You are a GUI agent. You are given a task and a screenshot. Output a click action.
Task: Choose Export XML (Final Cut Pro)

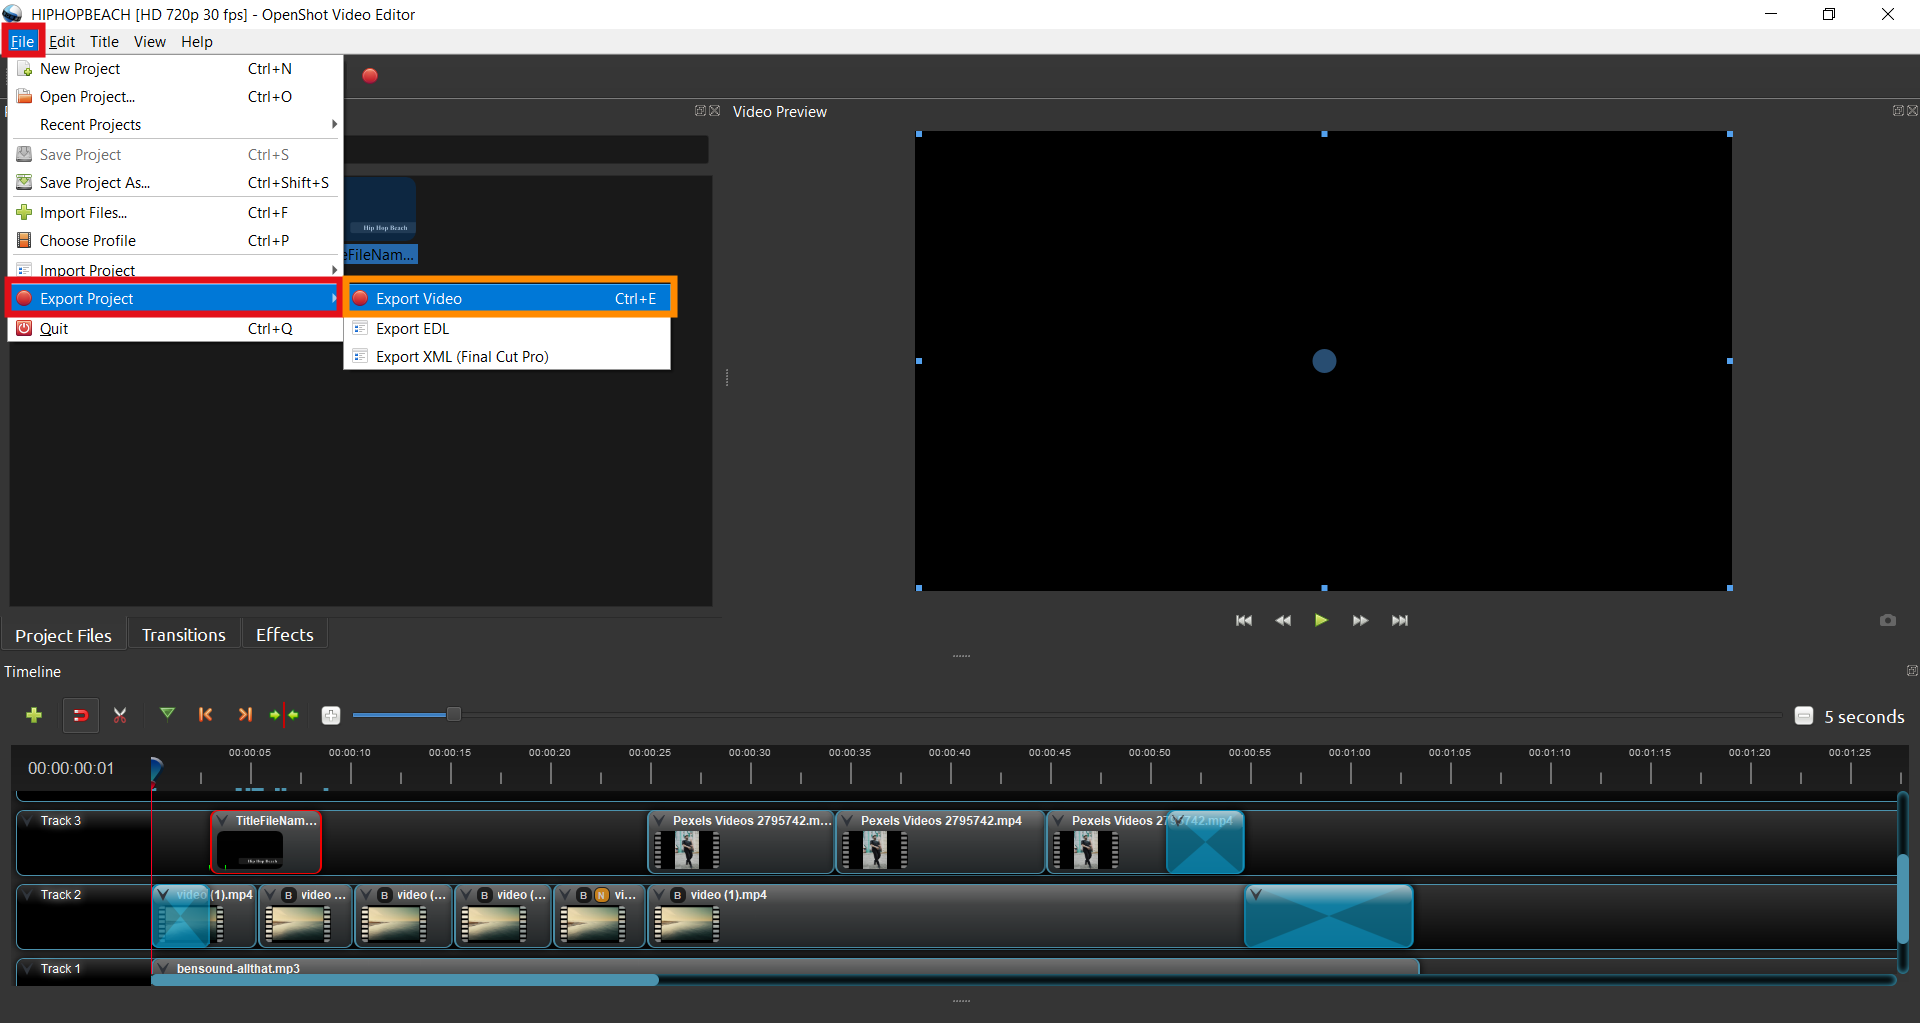coord(507,356)
